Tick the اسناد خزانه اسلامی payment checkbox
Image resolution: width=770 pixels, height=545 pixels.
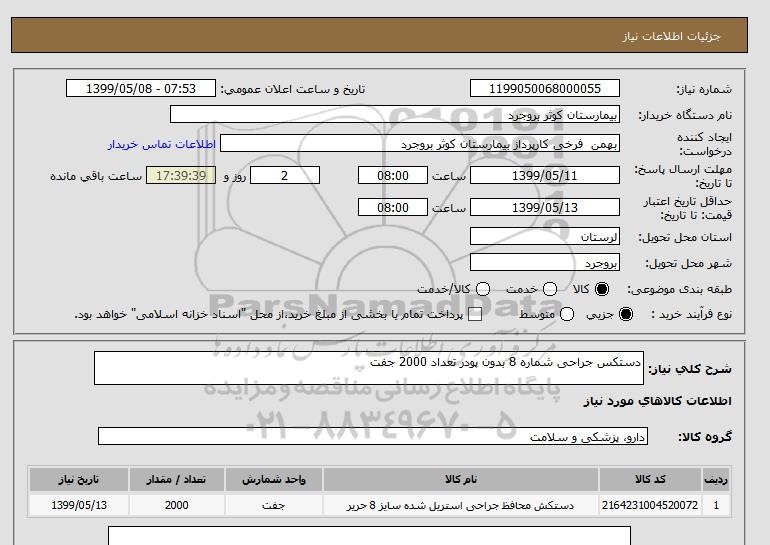pyautogui.click(x=474, y=315)
